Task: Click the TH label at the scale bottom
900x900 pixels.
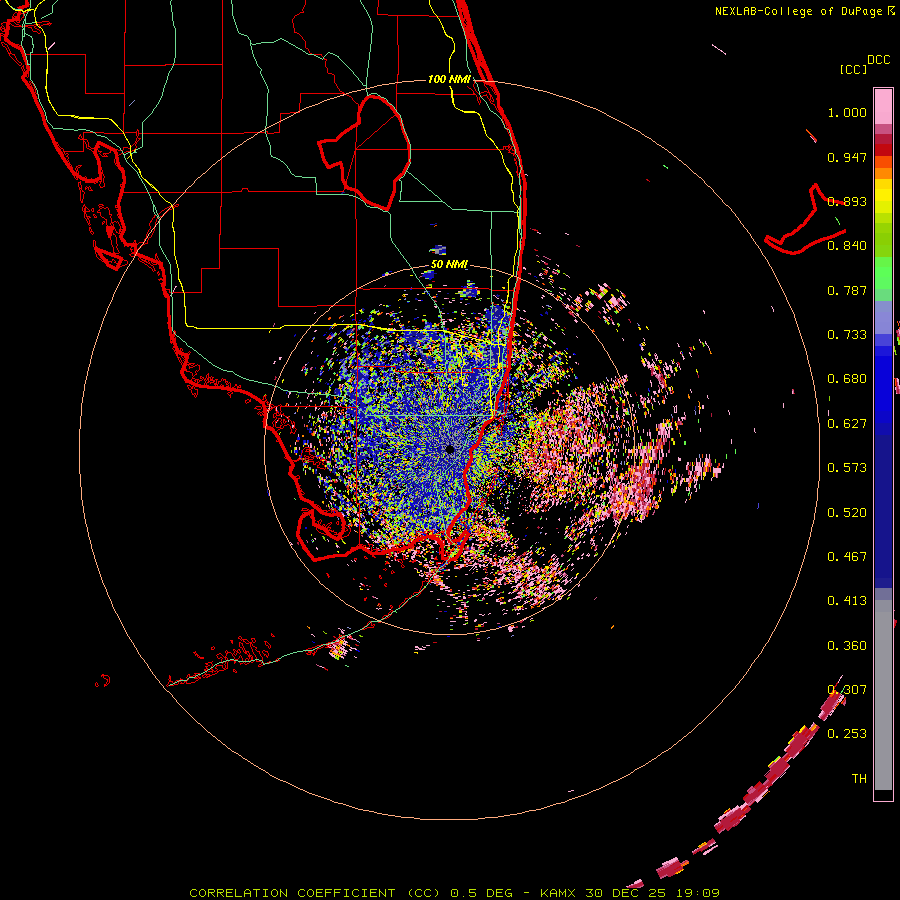Action: (859, 779)
